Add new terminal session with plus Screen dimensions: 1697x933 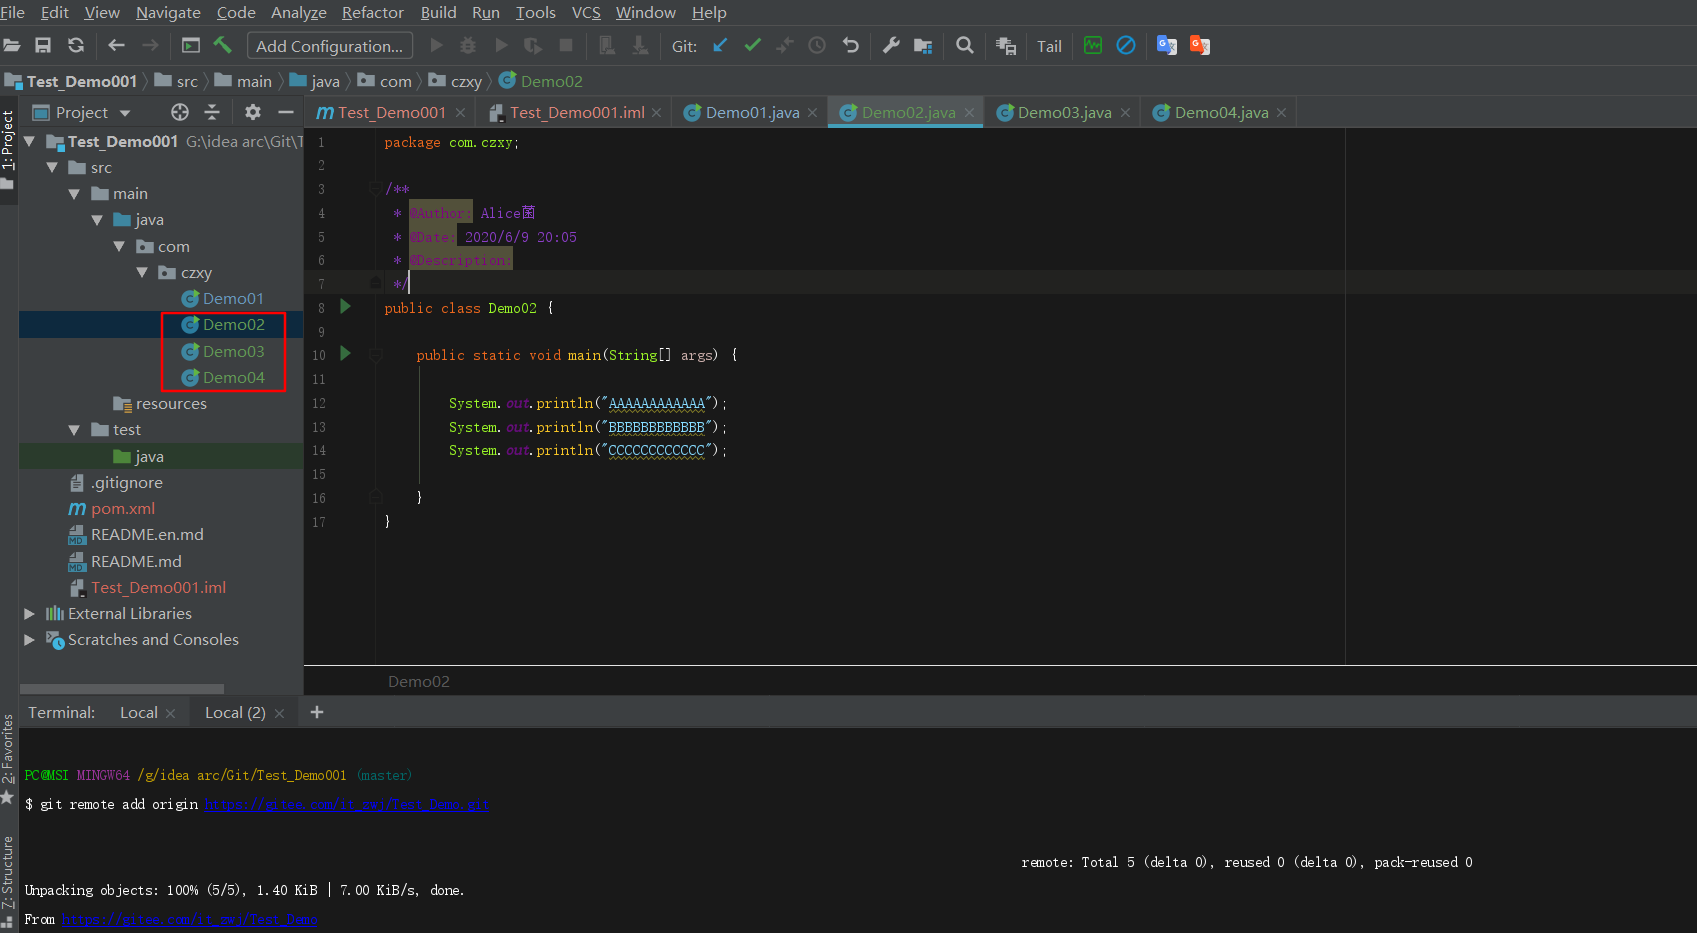tap(317, 712)
